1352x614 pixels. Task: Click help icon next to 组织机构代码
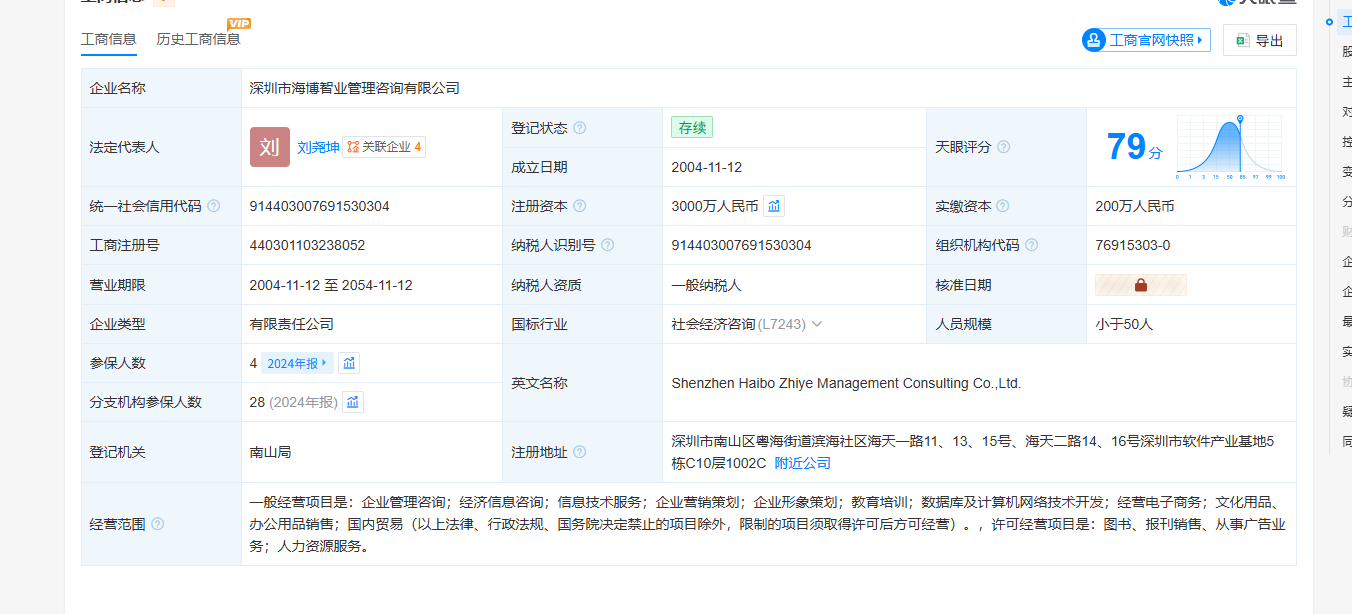point(1032,245)
